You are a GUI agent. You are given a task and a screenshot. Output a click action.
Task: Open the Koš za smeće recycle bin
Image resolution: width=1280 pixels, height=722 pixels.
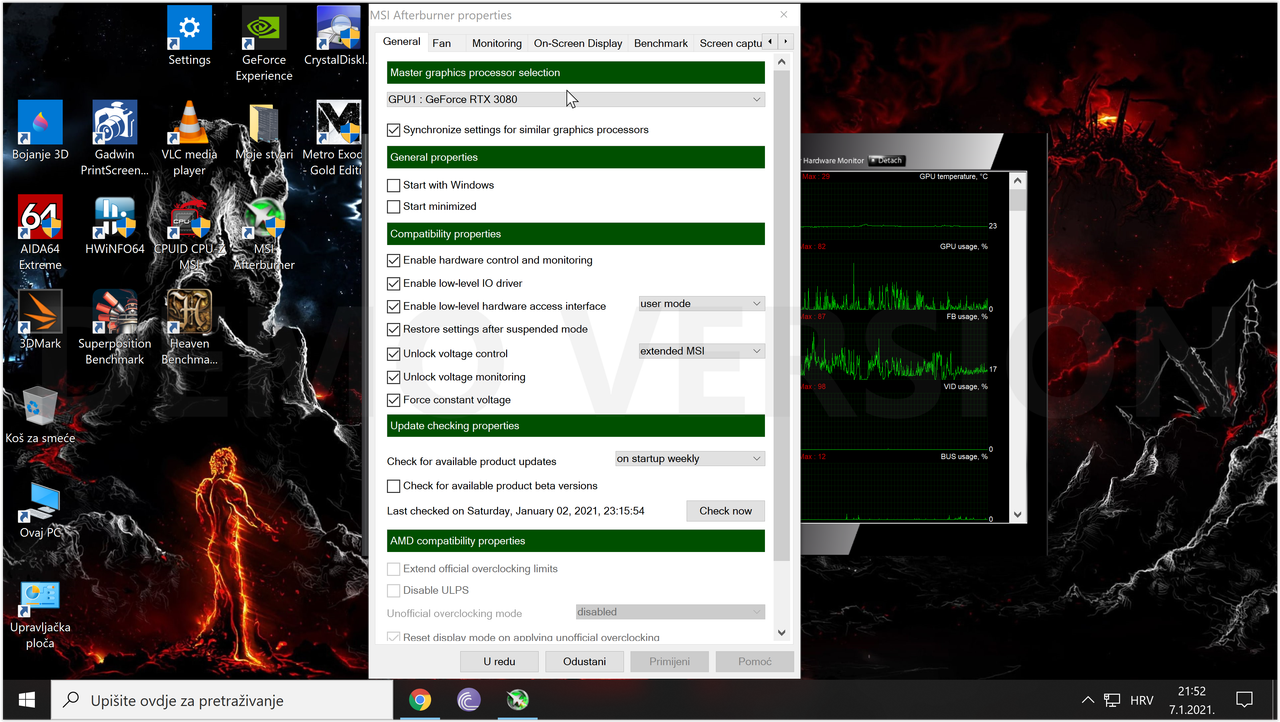(x=40, y=414)
